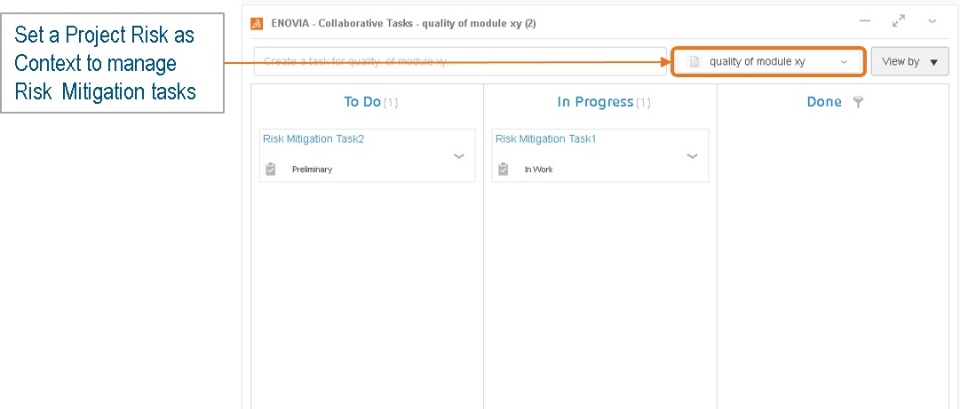Click the filter icon next to Done
The height and width of the screenshot is (409, 960).
click(858, 102)
